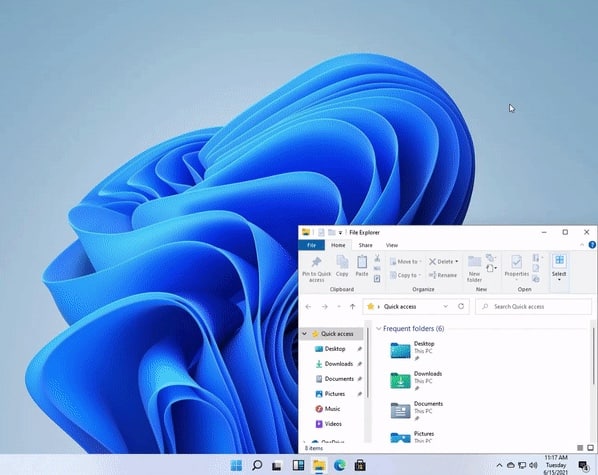Collapse the ribbon with the chevron

pos(582,245)
